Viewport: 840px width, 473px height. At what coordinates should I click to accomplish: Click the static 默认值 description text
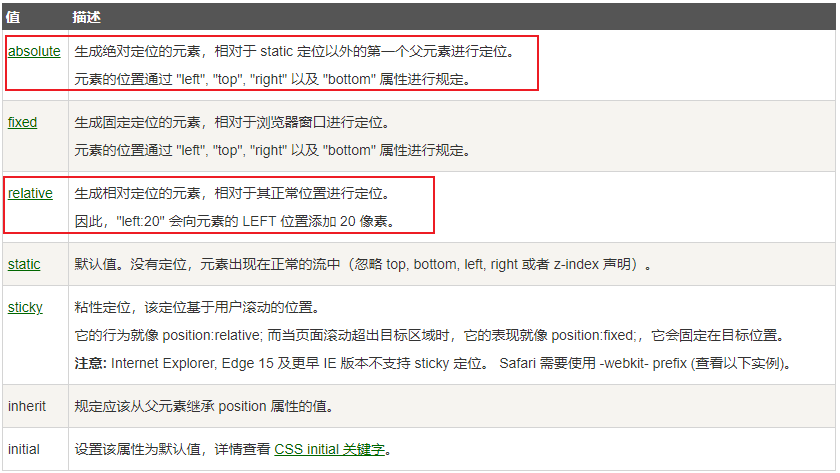[x=363, y=264]
